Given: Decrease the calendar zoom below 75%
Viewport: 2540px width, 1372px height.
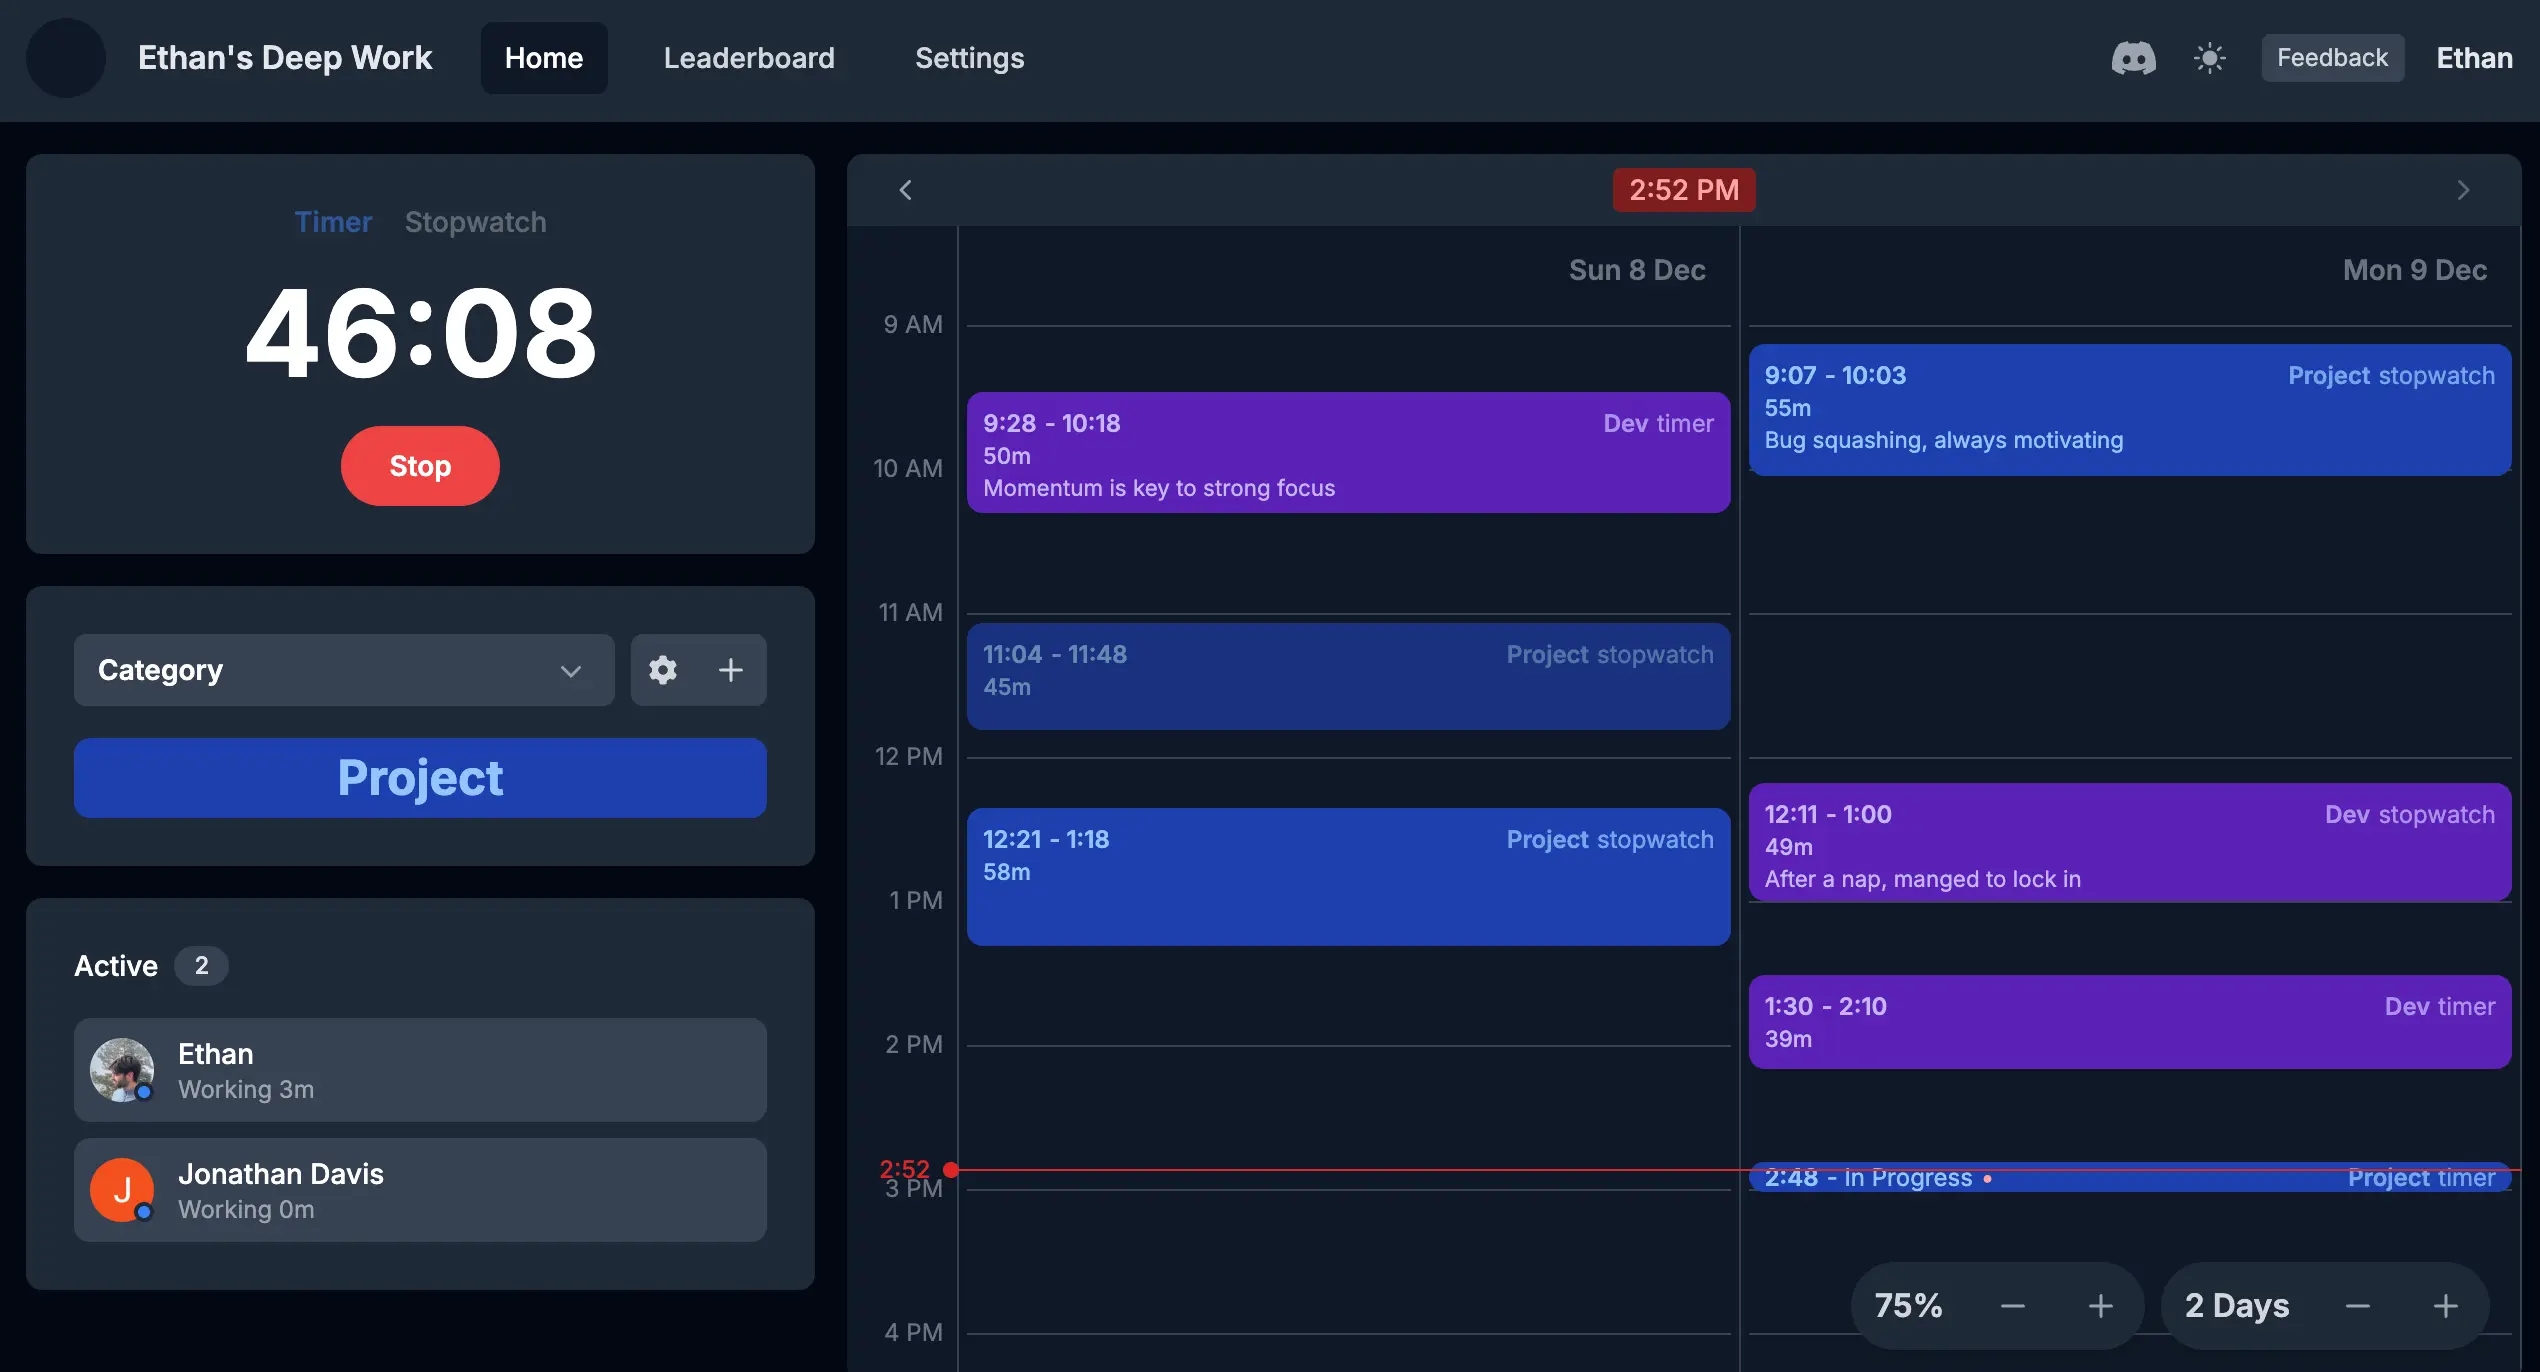Looking at the screenshot, I should pyautogui.click(x=2013, y=1306).
